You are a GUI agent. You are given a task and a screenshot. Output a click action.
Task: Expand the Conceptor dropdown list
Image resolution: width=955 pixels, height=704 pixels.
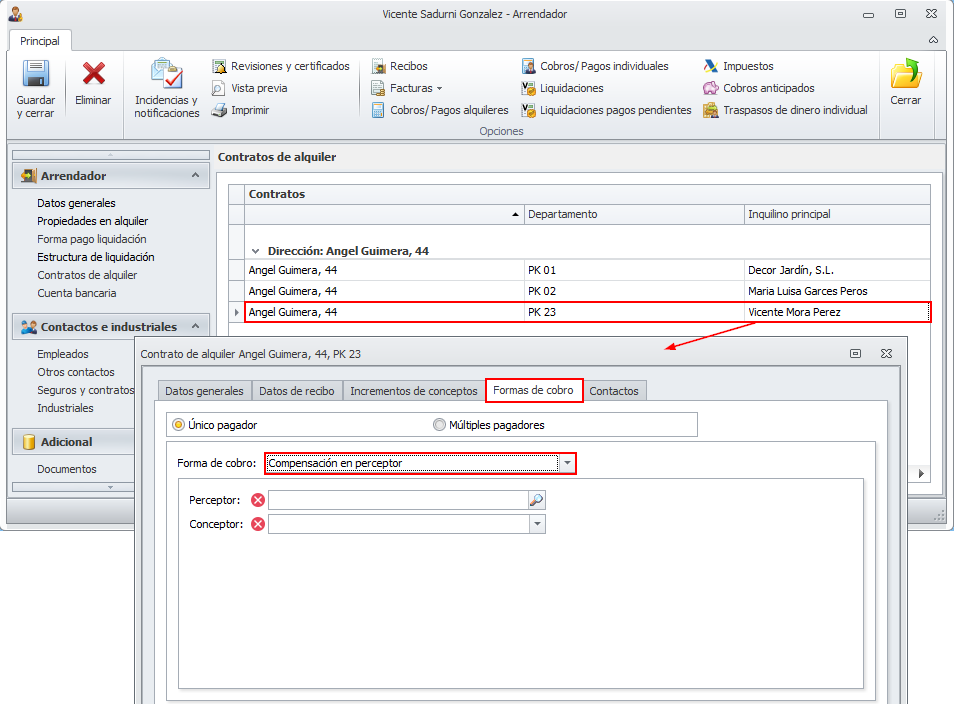537,524
